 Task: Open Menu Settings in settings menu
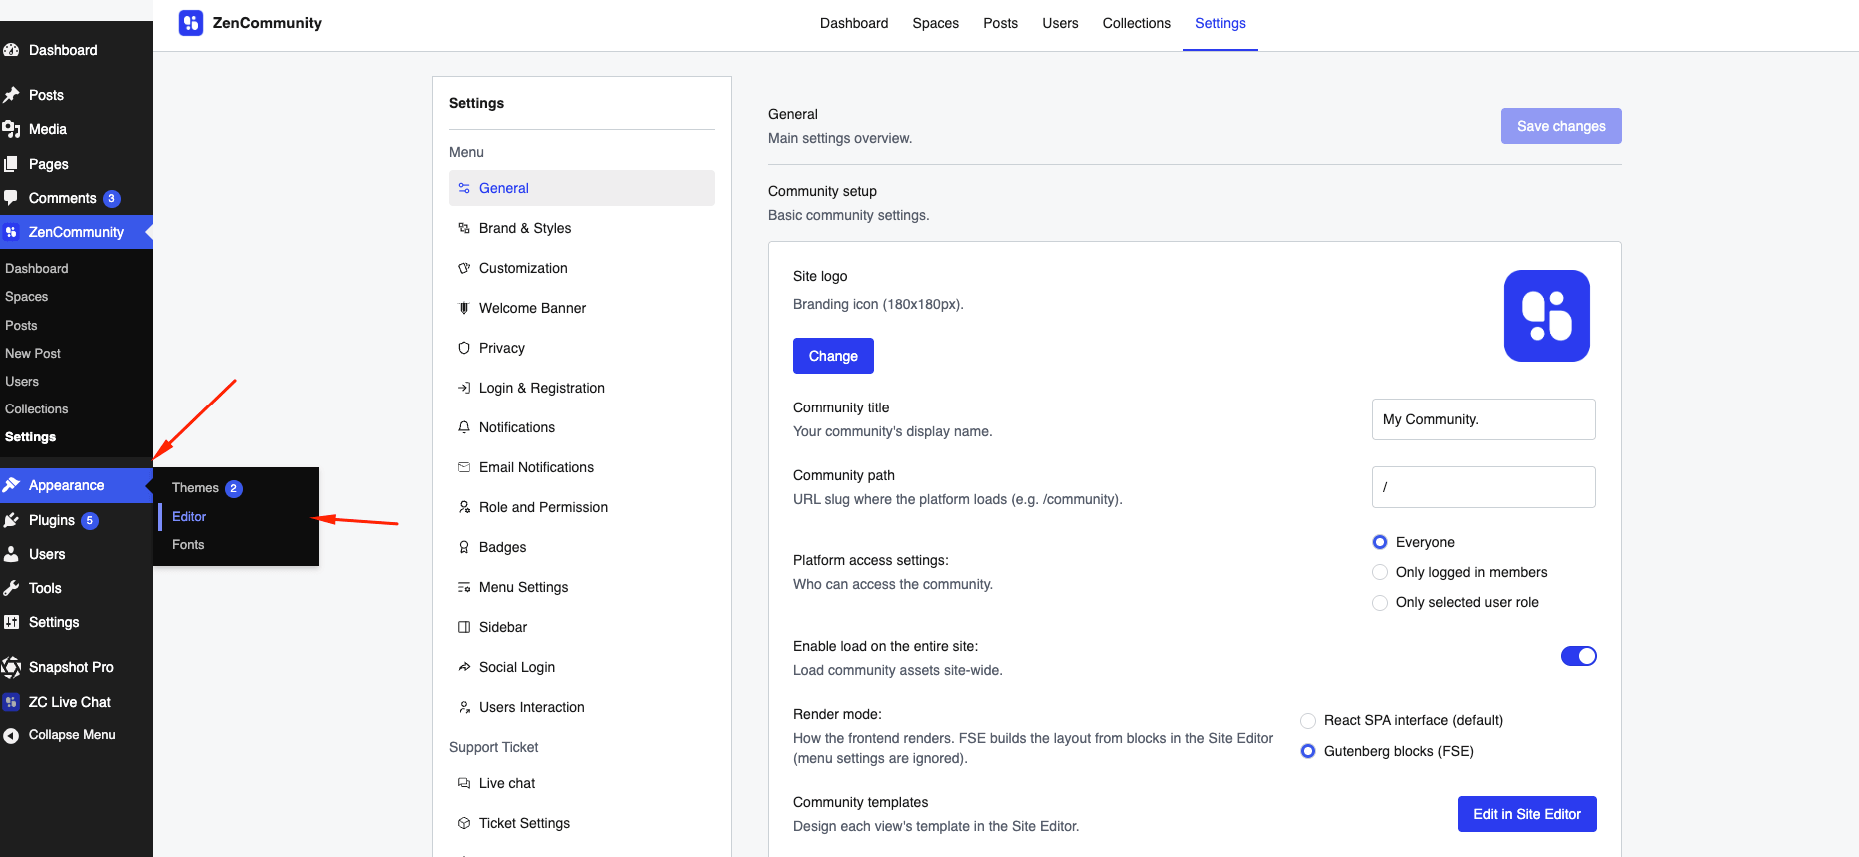[x=582, y=587]
